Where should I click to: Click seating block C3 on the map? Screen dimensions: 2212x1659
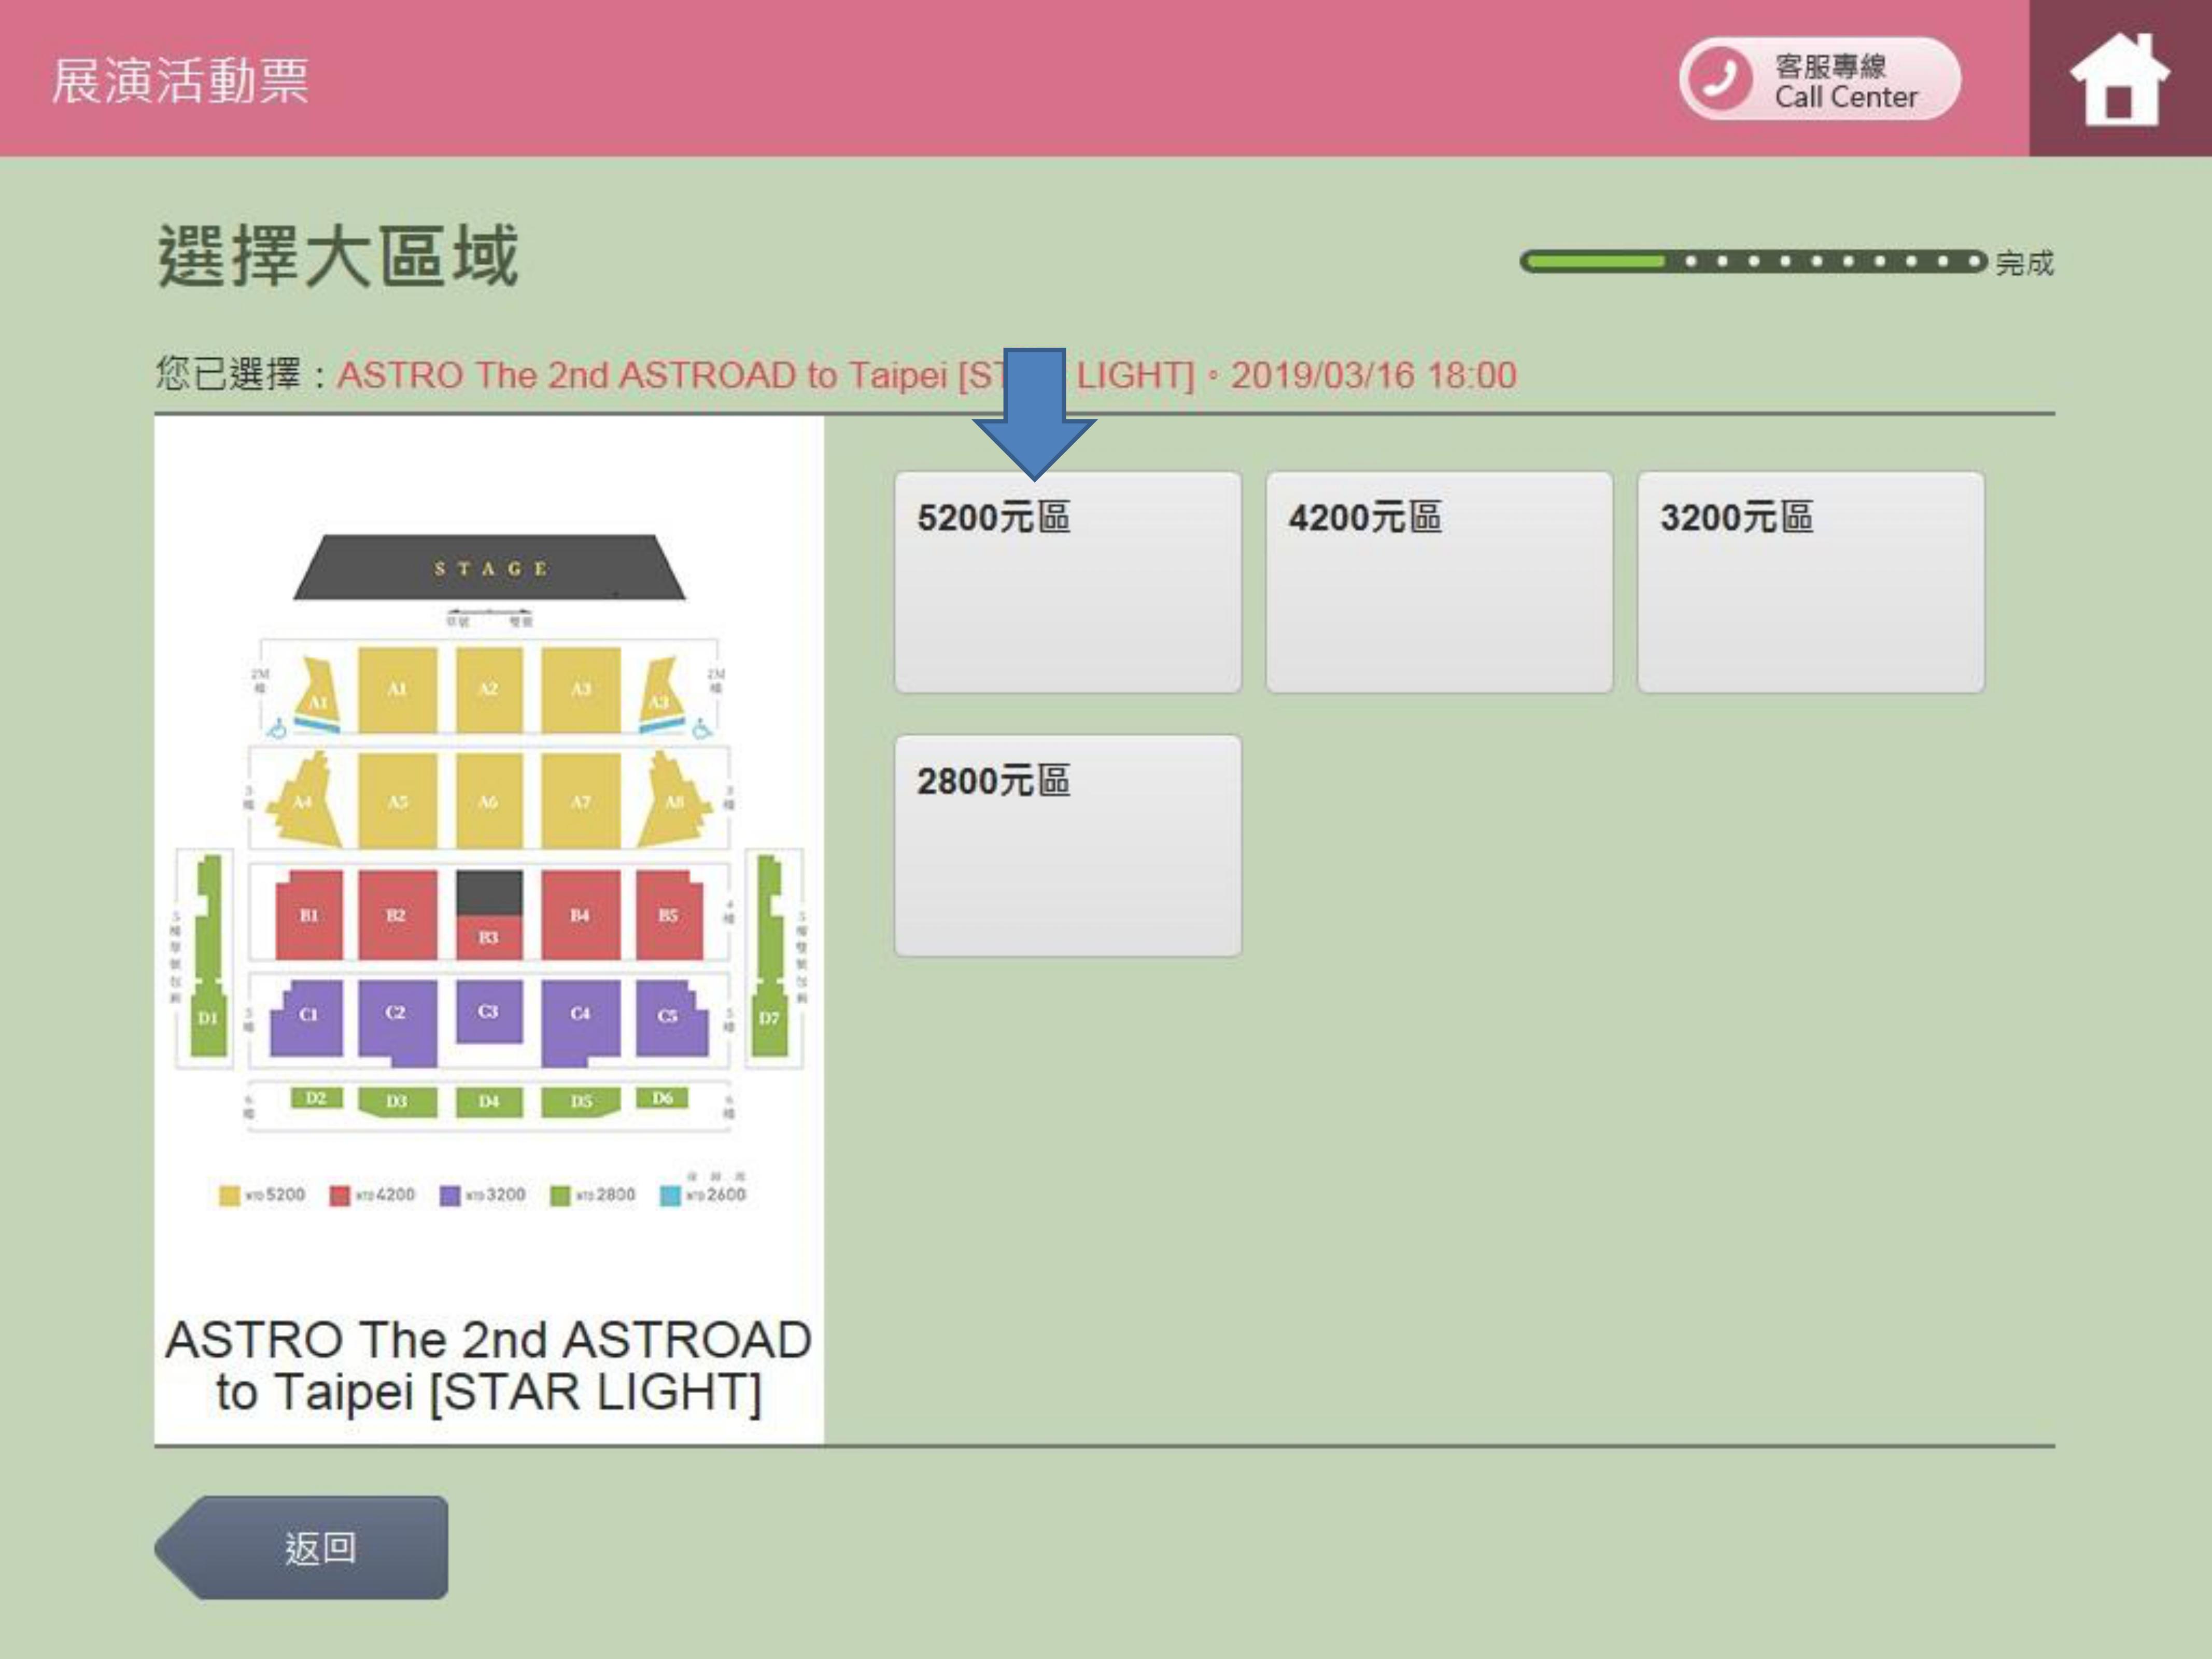tap(488, 1011)
